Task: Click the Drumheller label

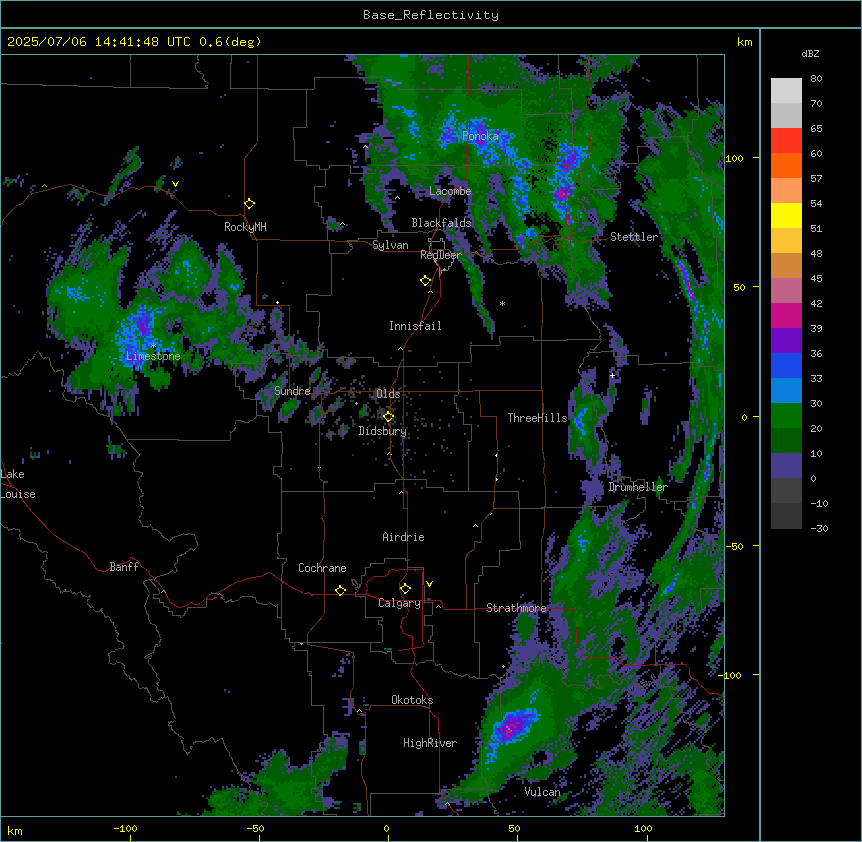Action: 638,487
